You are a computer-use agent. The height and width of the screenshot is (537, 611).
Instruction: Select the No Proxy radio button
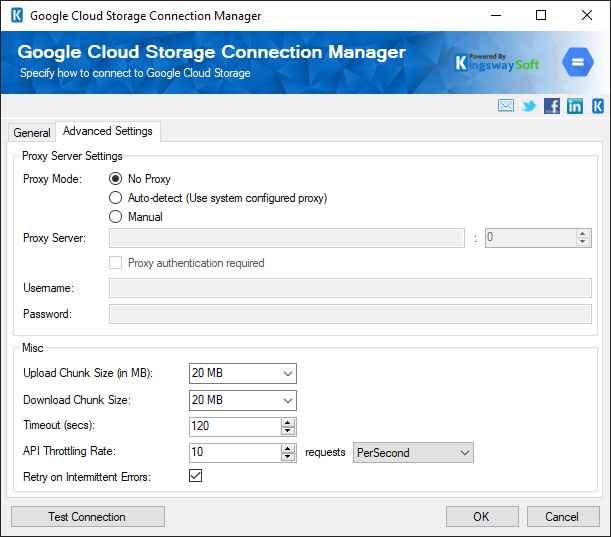[115, 179]
